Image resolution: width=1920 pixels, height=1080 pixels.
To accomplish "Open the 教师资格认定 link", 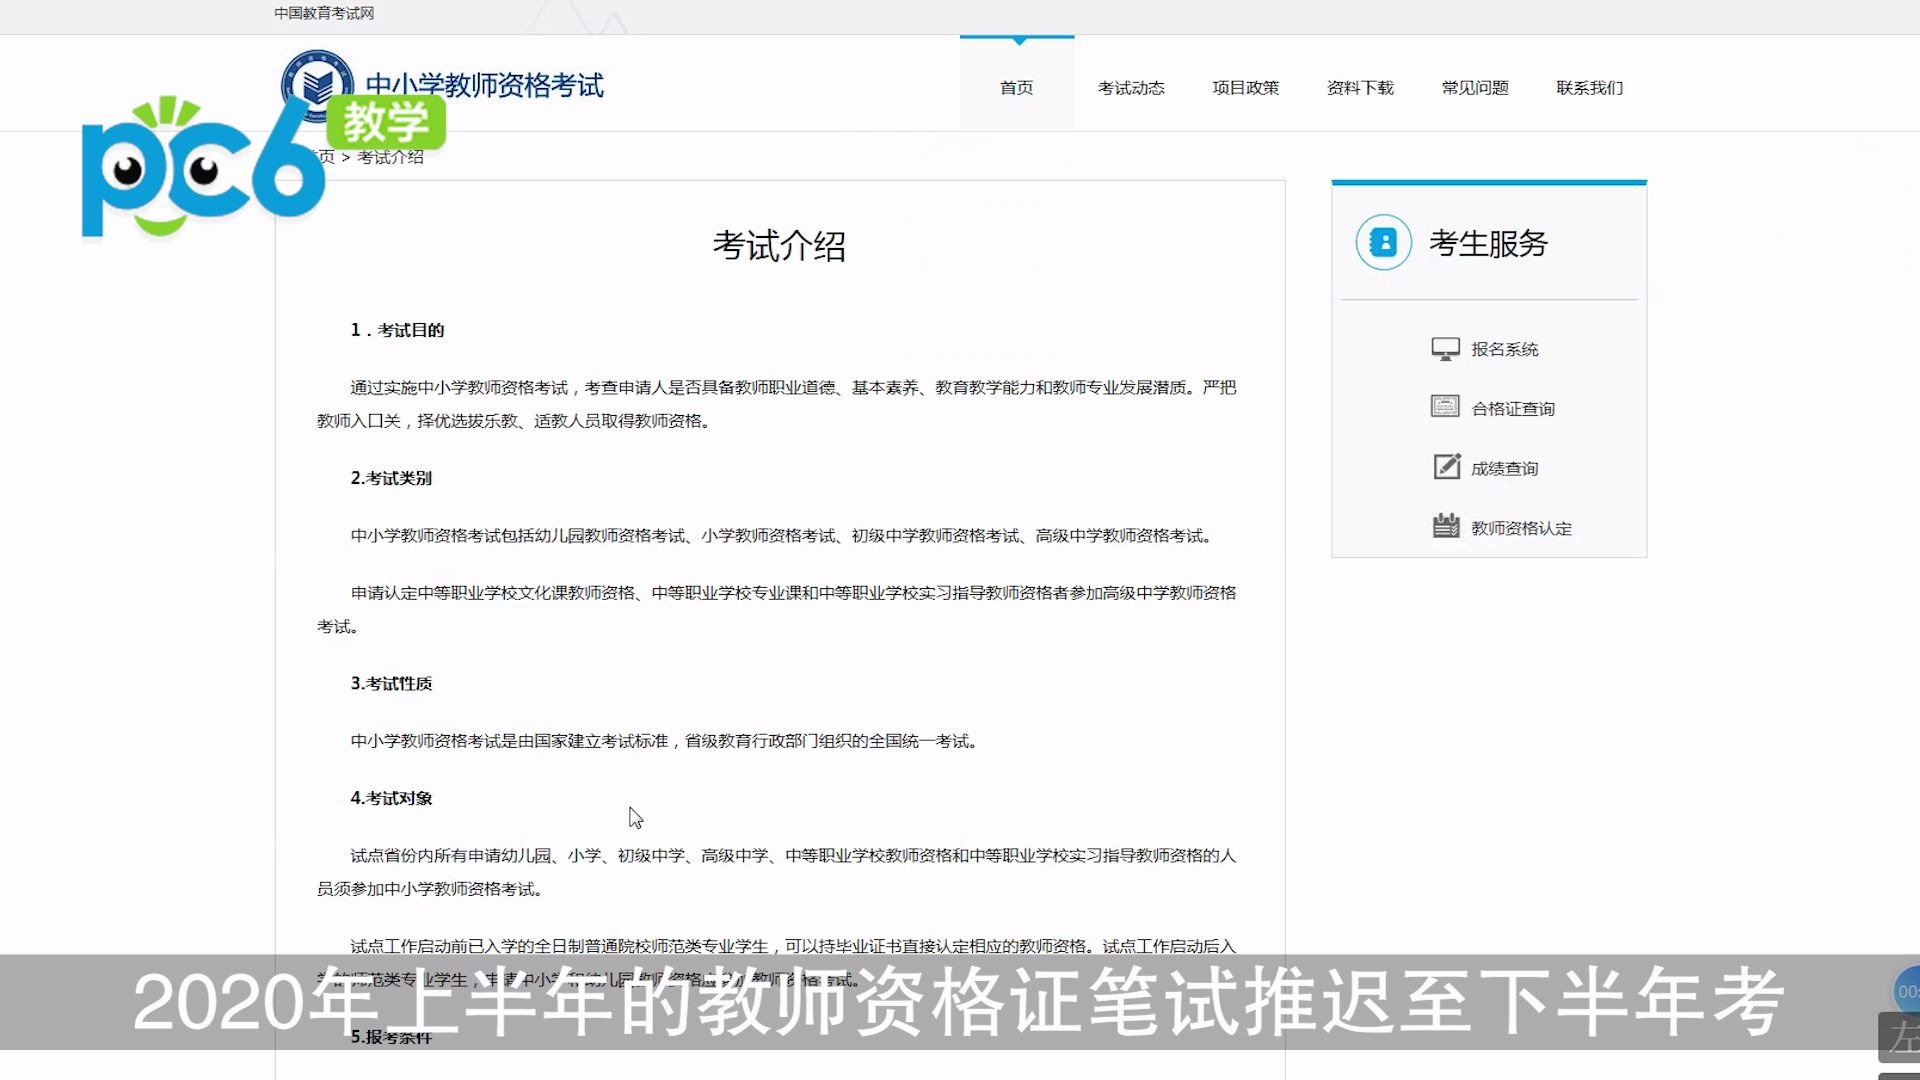I will 1522,528.
